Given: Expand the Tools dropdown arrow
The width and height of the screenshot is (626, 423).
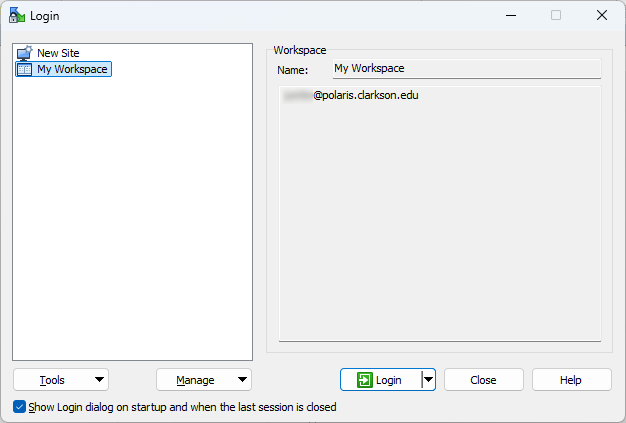Looking at the screenshot, I should (98, 380).
